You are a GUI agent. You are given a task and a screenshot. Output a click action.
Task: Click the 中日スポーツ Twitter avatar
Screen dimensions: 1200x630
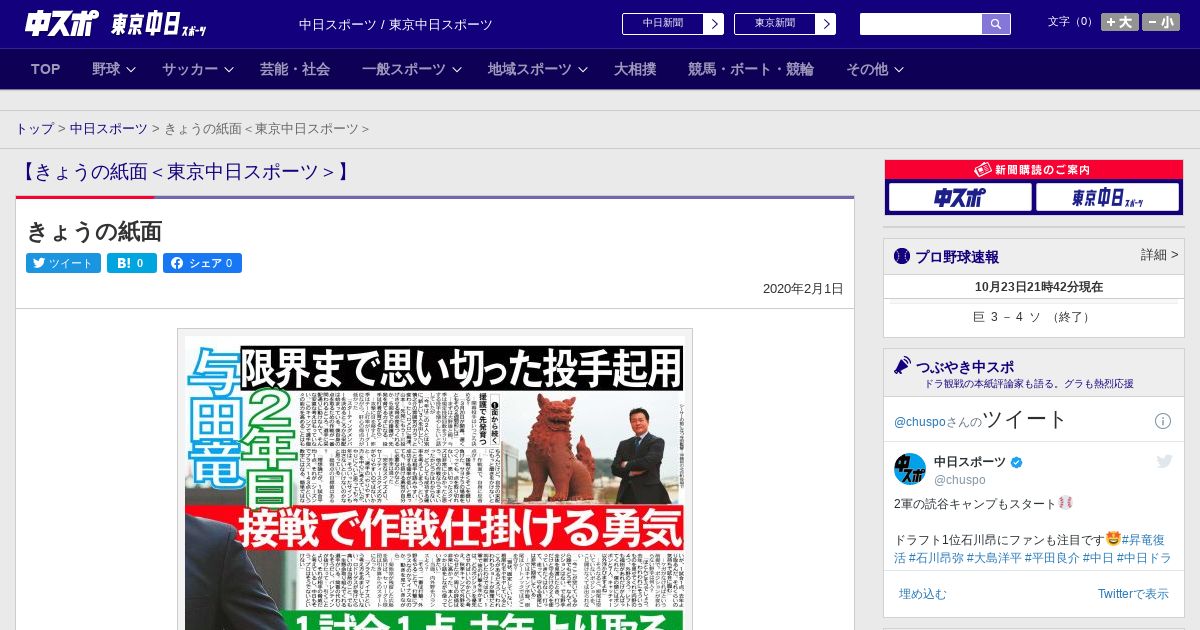click(910, 469)
